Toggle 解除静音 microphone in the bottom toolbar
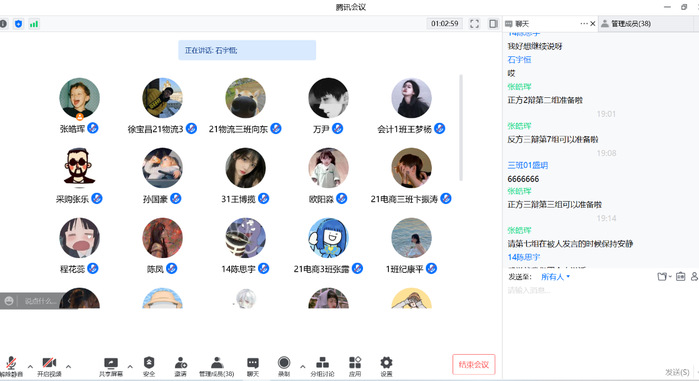 (x=11, y=367)
